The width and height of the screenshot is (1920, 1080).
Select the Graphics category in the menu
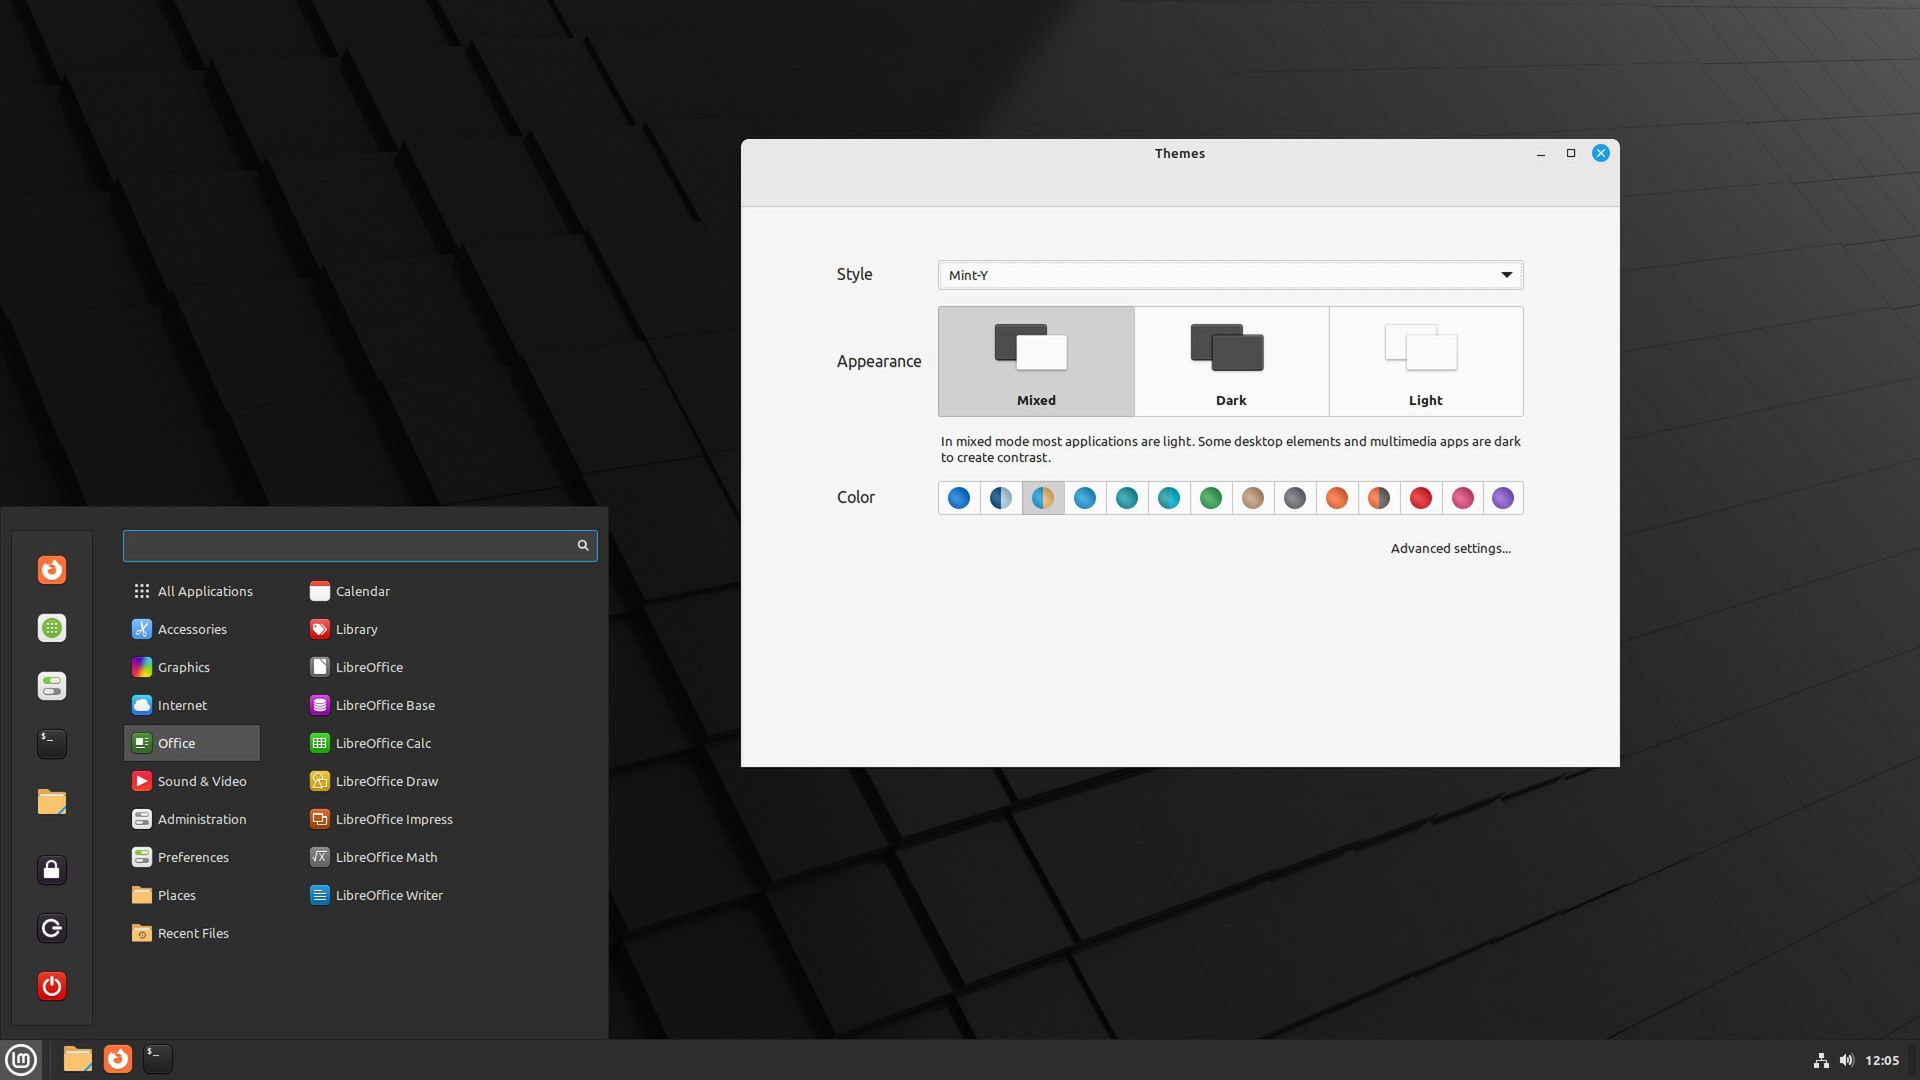(184, 667)
